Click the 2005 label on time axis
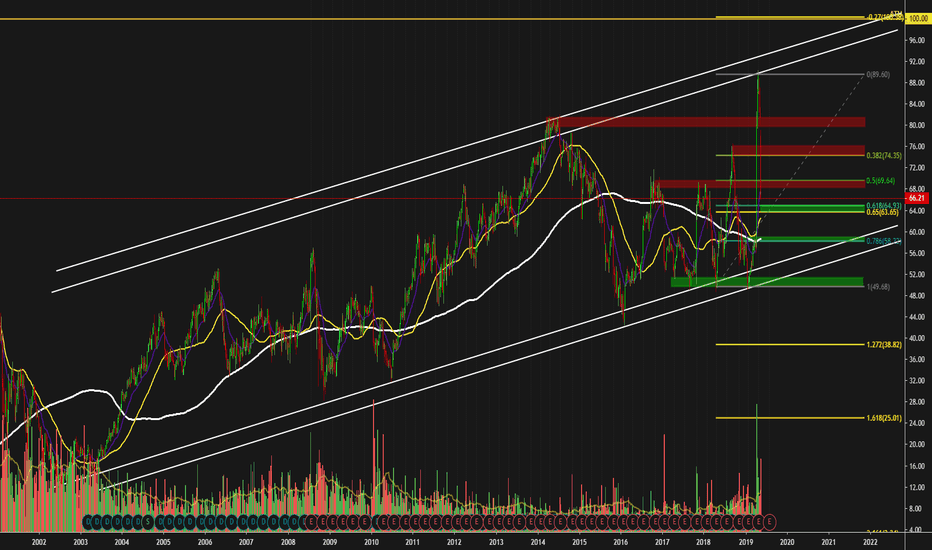Viewport: 932px width, 550px height. click(163, 542)
